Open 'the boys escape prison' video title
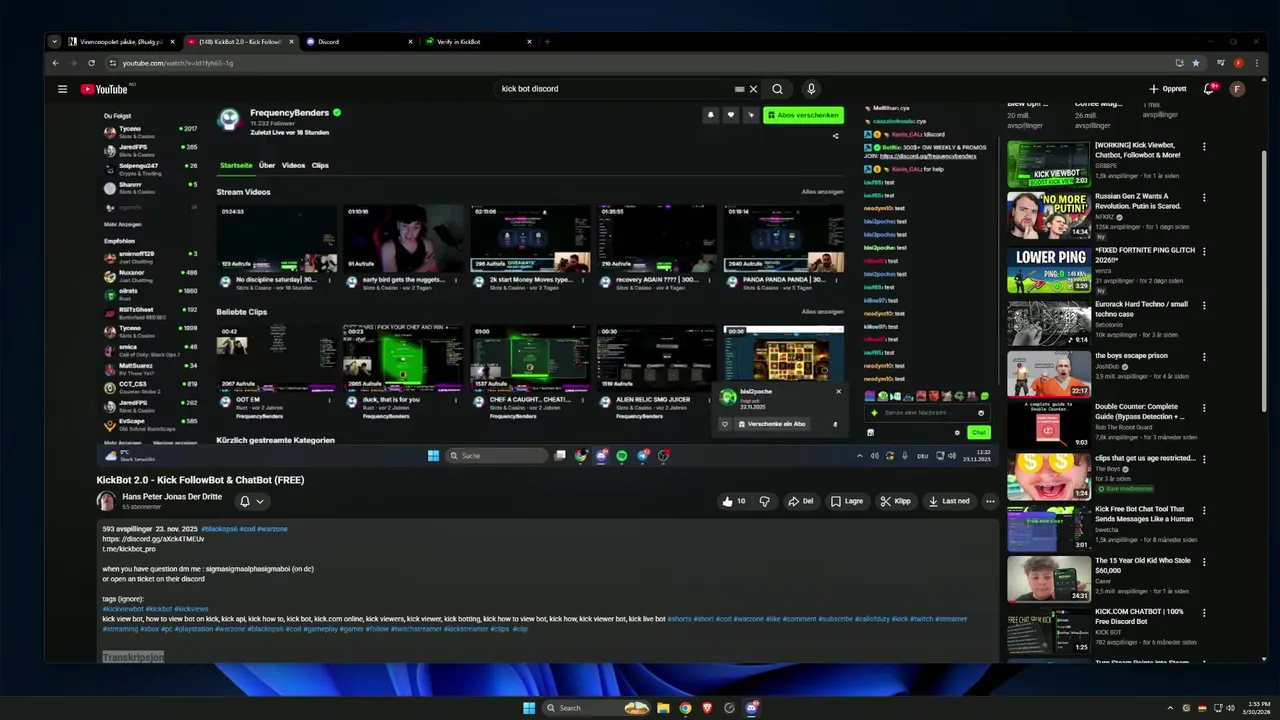This screenshot has height=720, width=1280. coord(1132,356)
